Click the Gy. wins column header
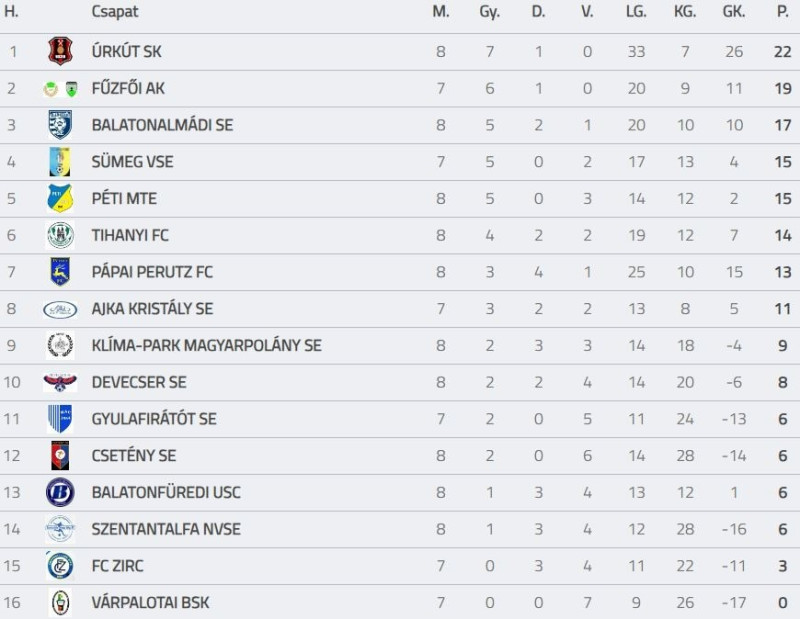 pos(489,12)
